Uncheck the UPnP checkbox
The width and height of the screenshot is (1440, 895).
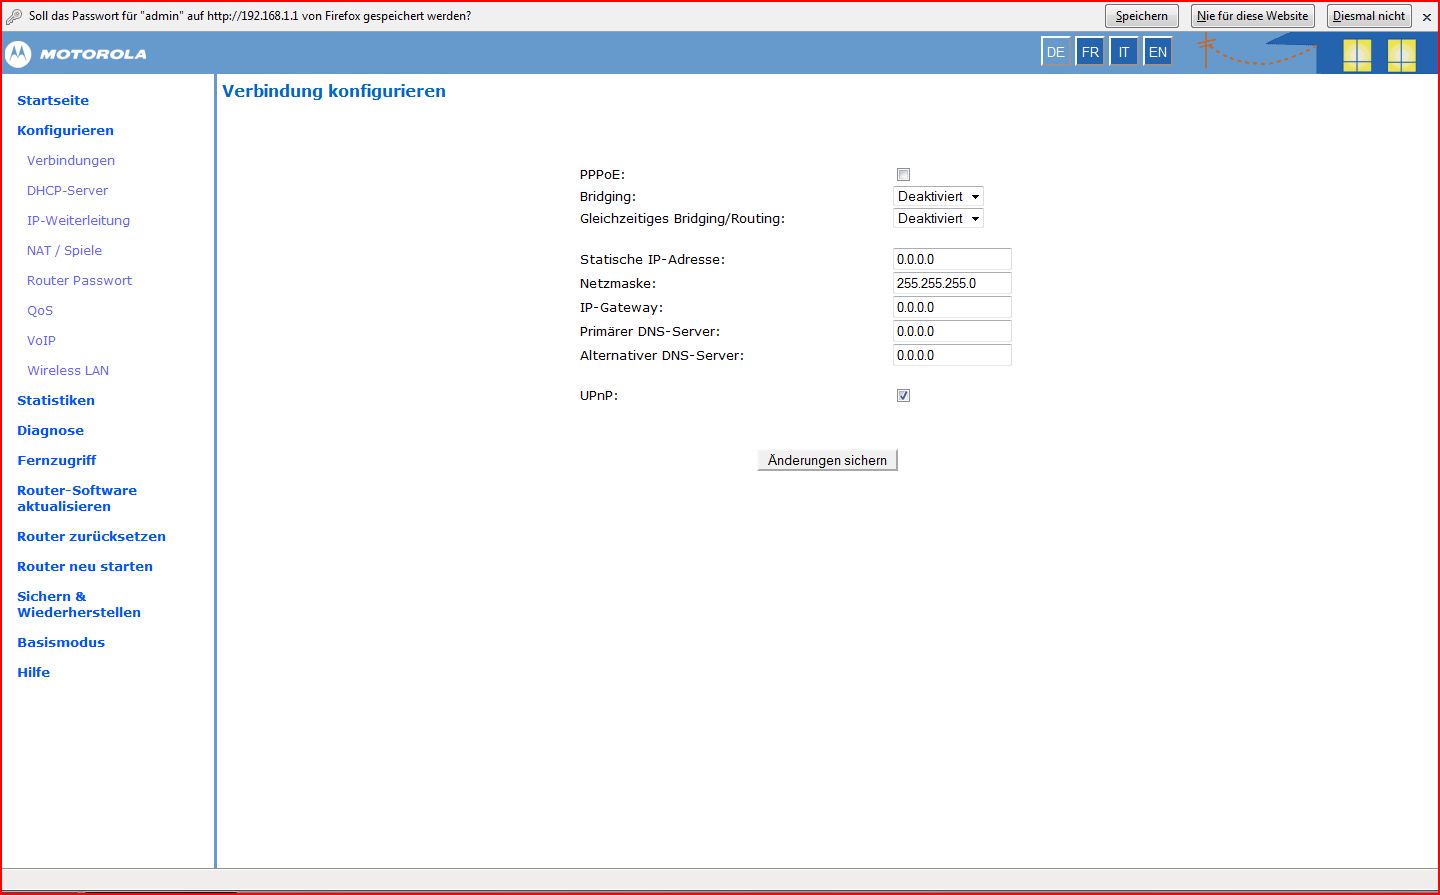(903, 395)
